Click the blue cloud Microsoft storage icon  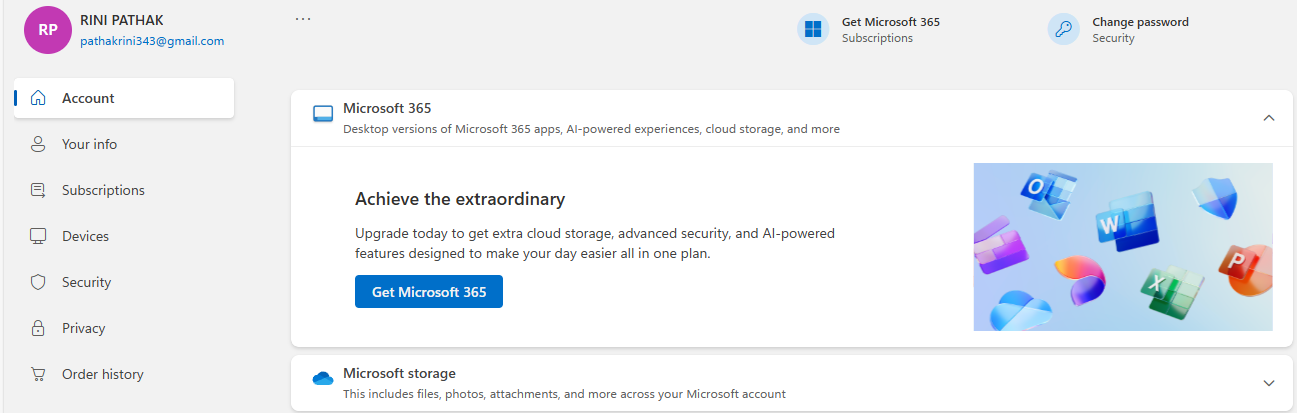322,379
